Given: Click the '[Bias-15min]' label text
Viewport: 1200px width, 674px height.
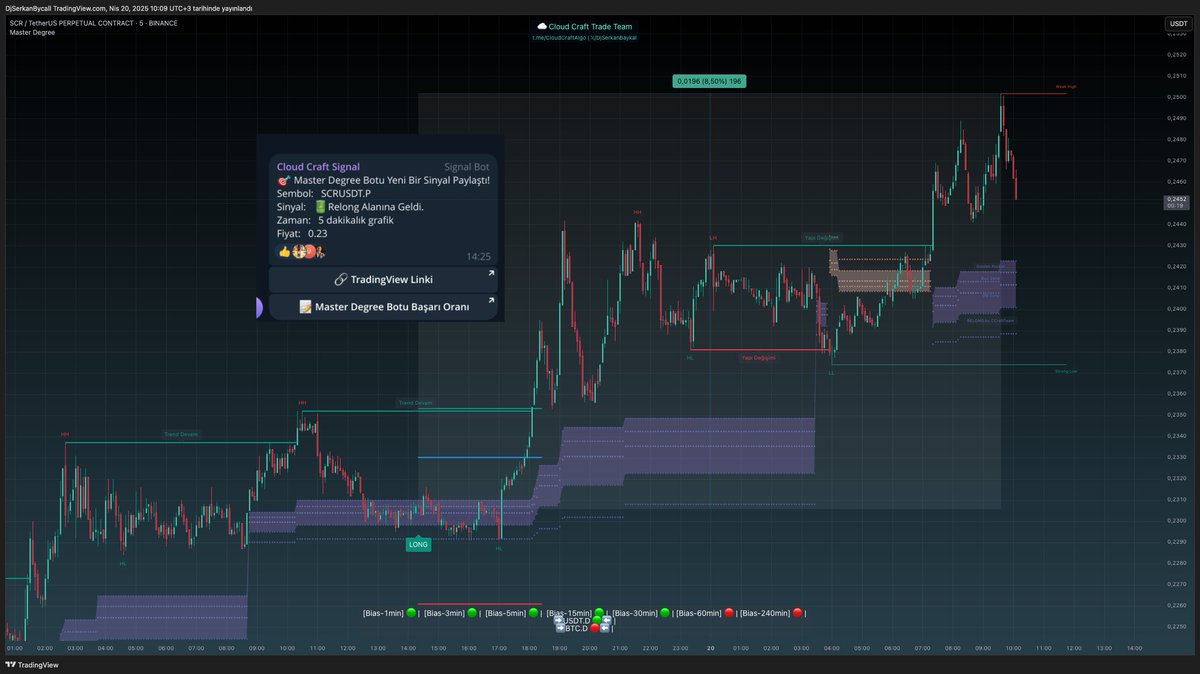Looking at the screenshot, I should (x=569, y=612).
